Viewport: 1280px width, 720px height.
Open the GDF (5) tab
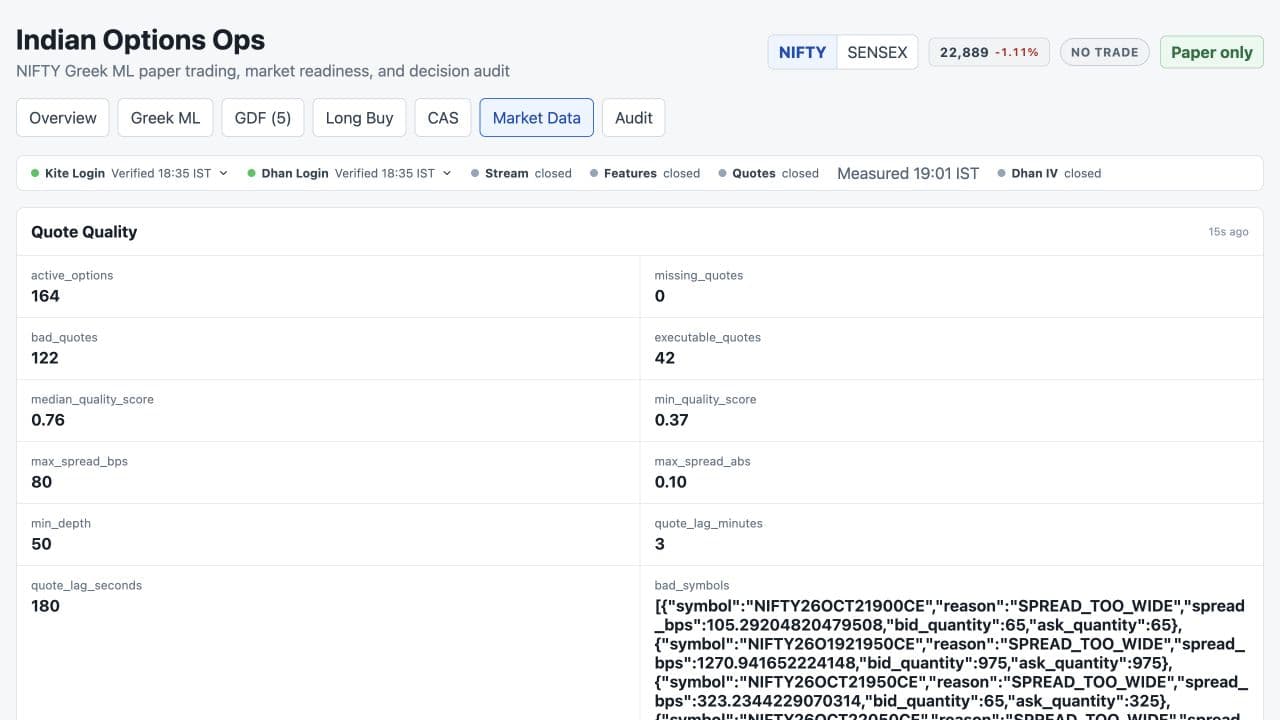click(263, 117)
